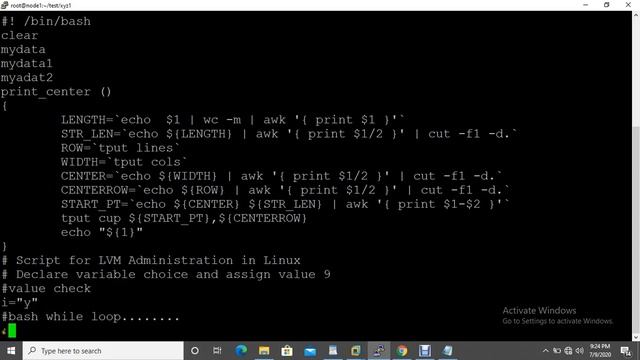Click the scrollbar down arrow
Screen dimensions: 640x360
[x=636, y=337]
